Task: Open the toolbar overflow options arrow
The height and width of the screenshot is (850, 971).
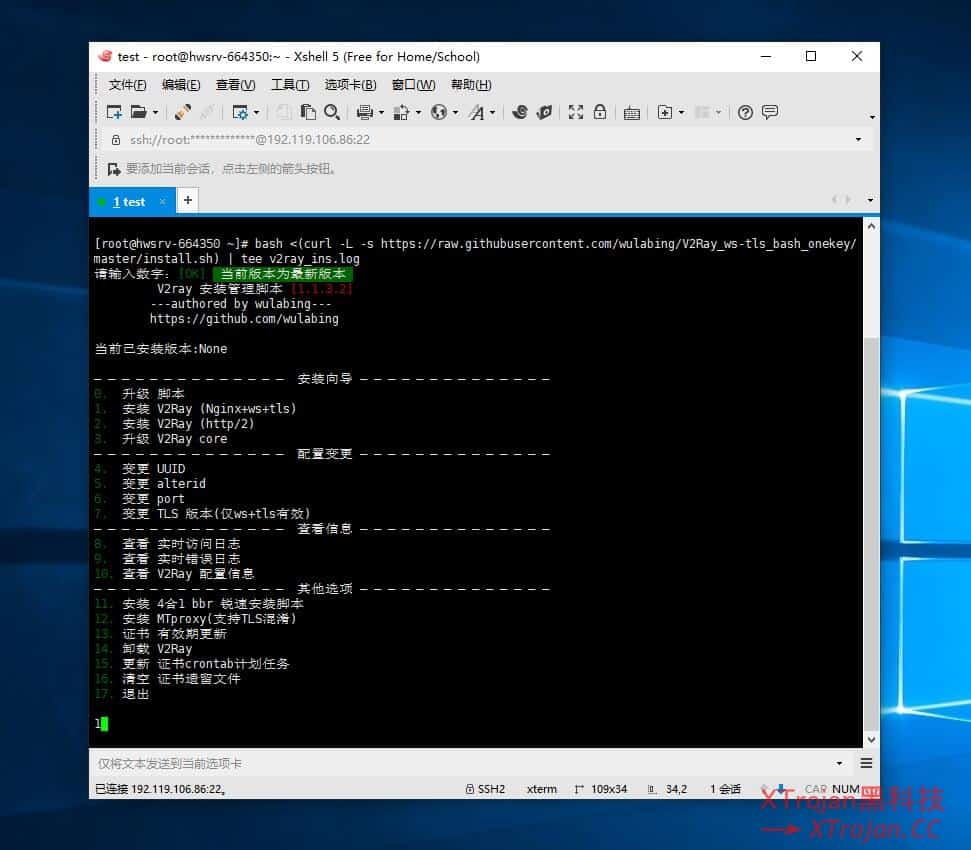Action: point(872,117)
